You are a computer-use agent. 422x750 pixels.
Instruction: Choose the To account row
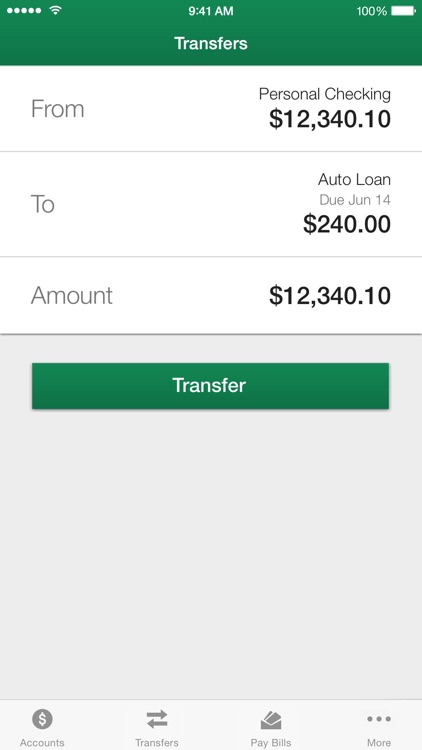click(x=211, y=204)
